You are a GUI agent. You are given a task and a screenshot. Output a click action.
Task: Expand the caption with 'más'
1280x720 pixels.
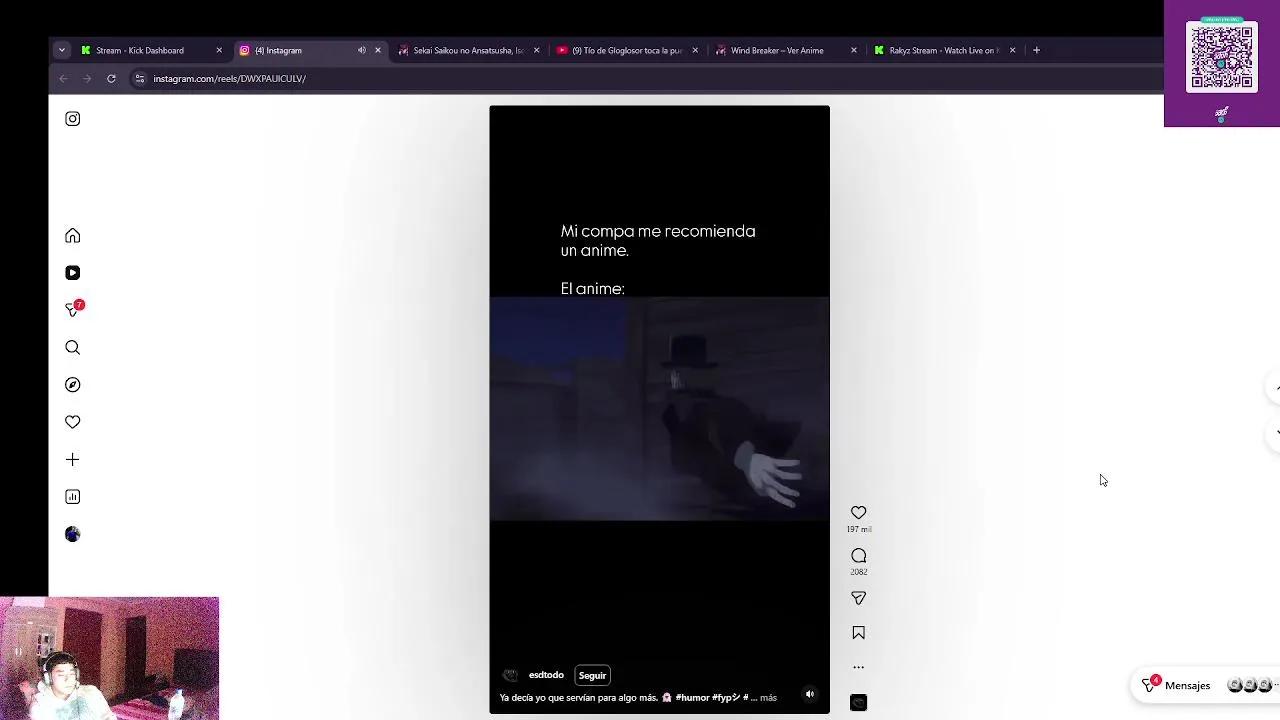(768, 698)
